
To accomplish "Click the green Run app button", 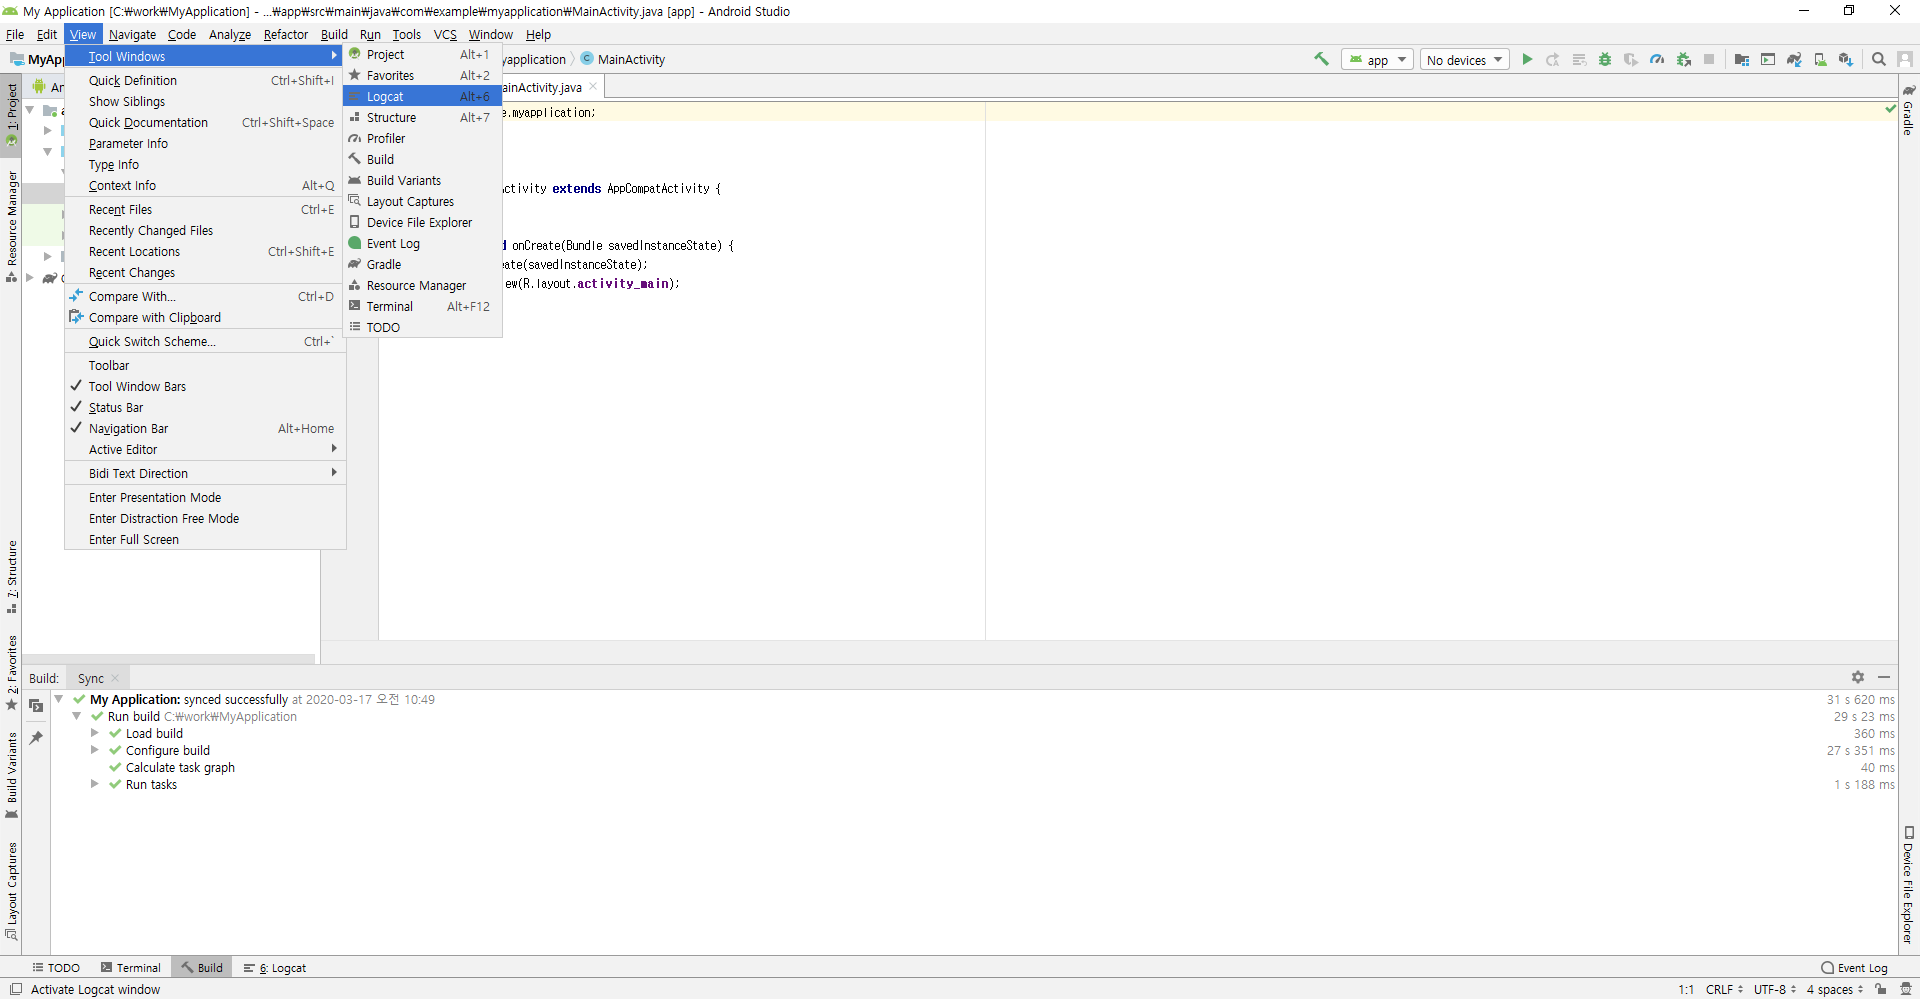I will (x=1527, y=60).
